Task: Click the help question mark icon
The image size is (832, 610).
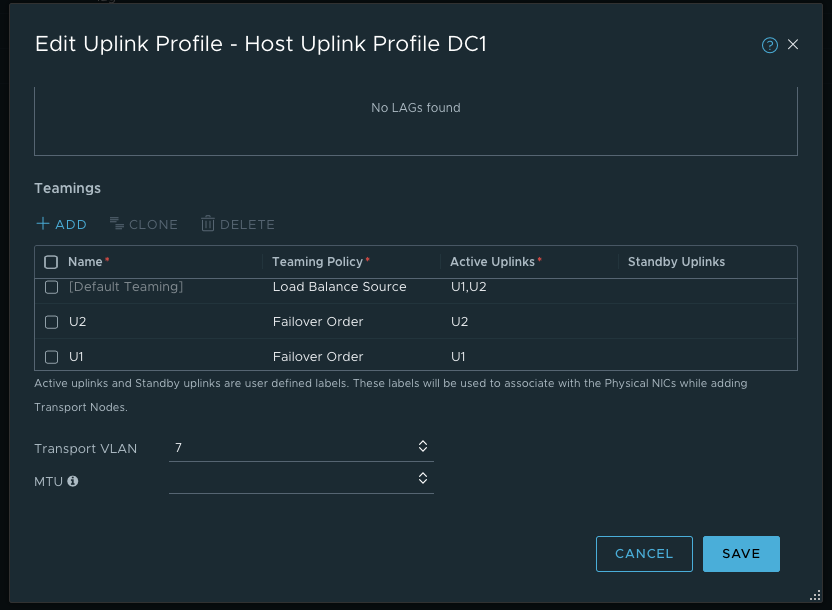Action: point(769,45)
